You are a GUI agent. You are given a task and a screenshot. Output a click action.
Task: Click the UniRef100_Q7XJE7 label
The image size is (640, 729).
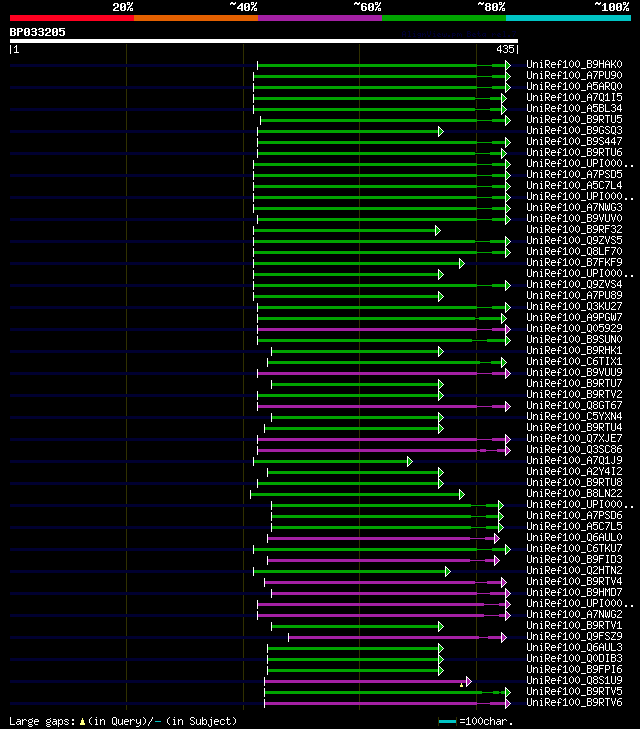(x=574, y=438)
